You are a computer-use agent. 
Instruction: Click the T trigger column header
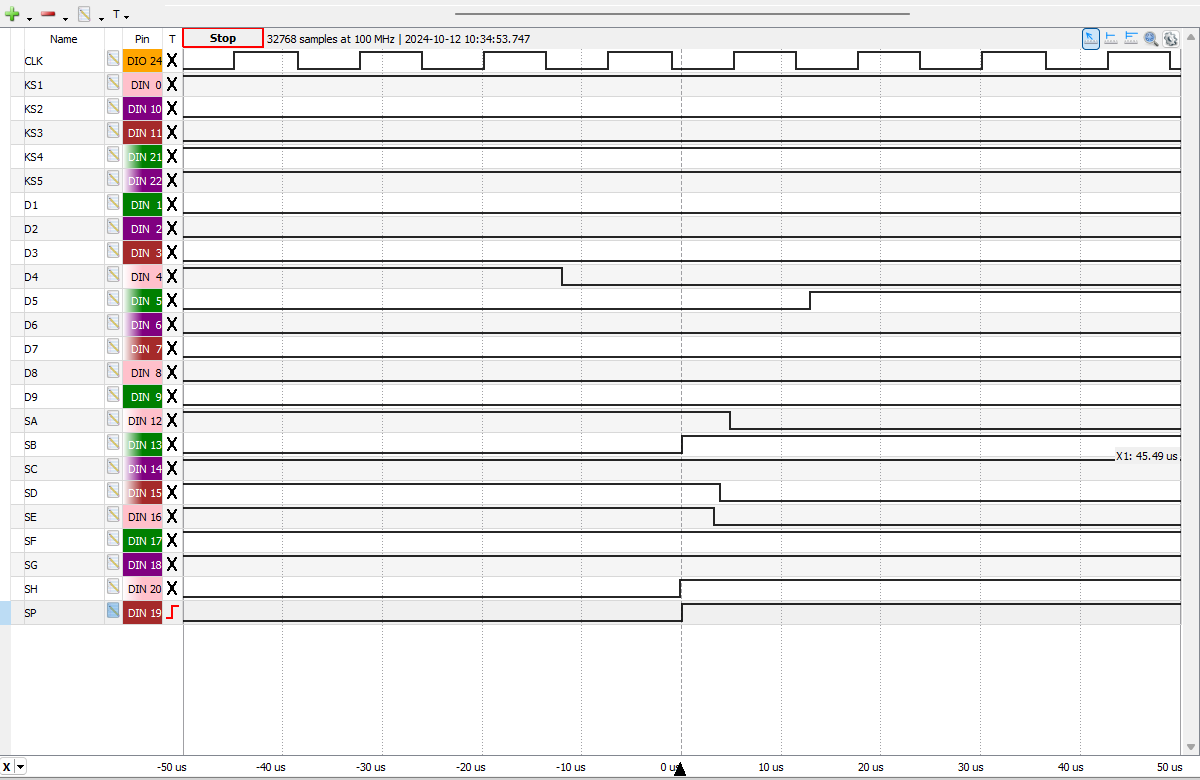172,39
